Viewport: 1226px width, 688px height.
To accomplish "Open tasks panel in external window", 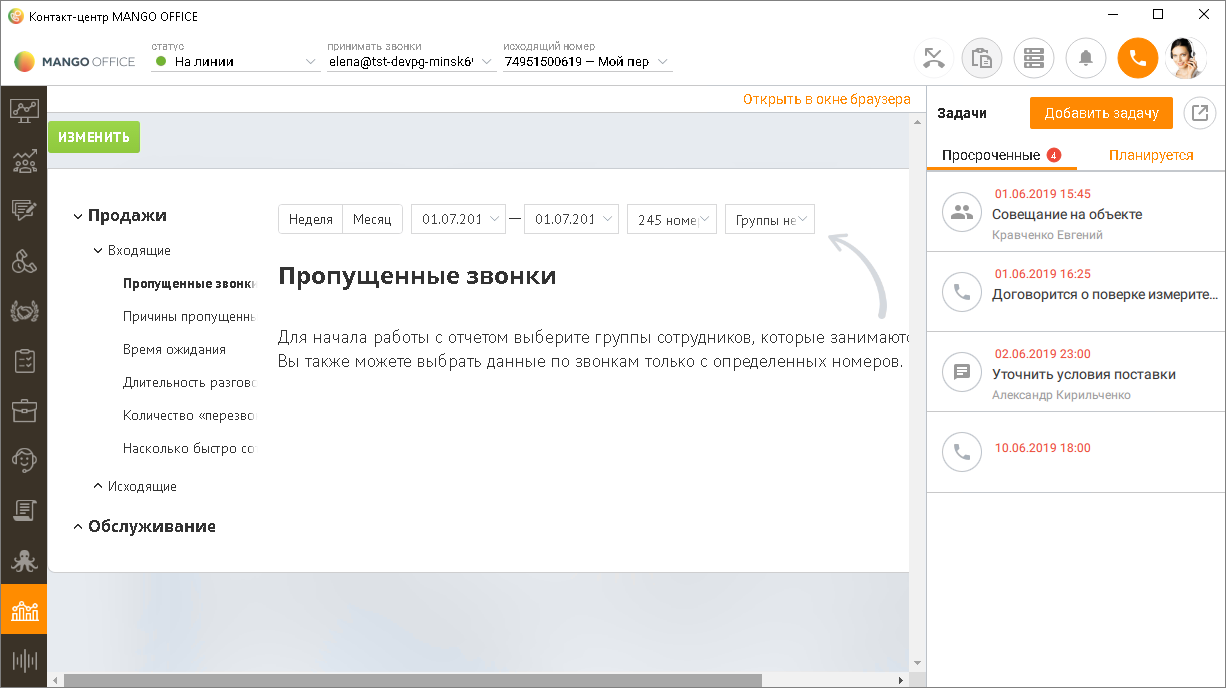I will pyautogui.click(x=1200, y=113).
